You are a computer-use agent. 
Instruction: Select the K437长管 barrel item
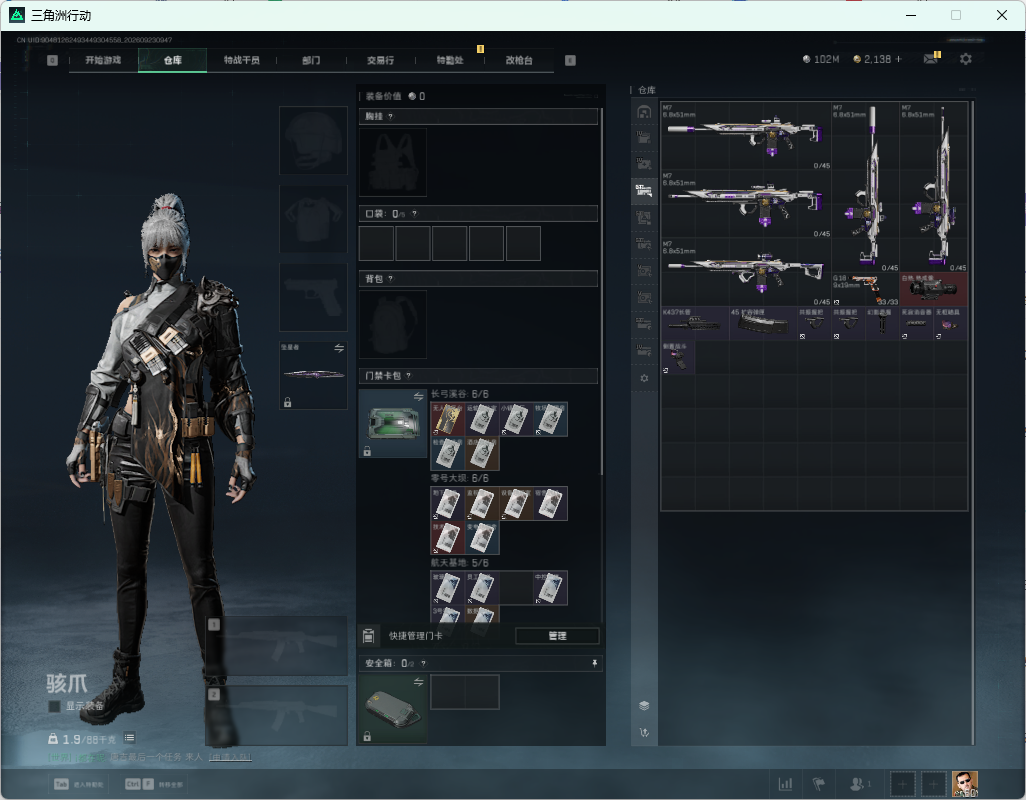[x=695, y=323]
